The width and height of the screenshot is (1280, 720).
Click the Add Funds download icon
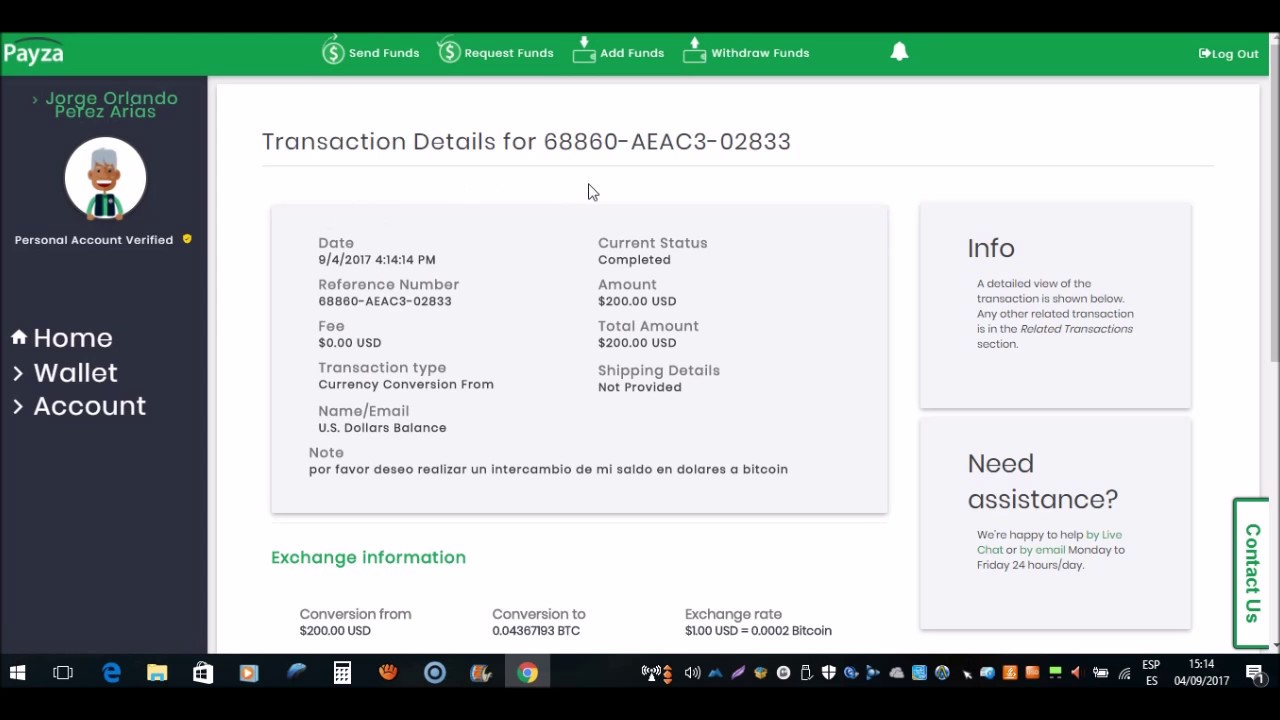click(584, 51)
